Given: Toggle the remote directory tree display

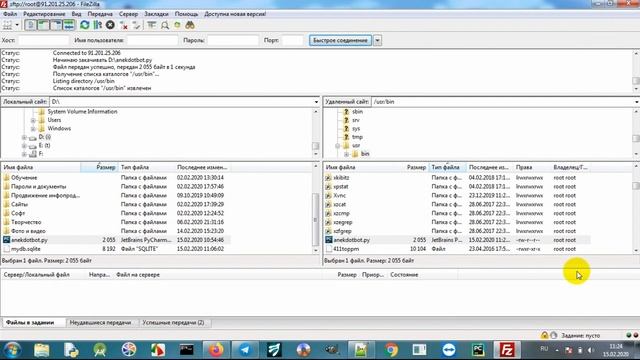Looking at the screenshot, I should tap(56, 25).
